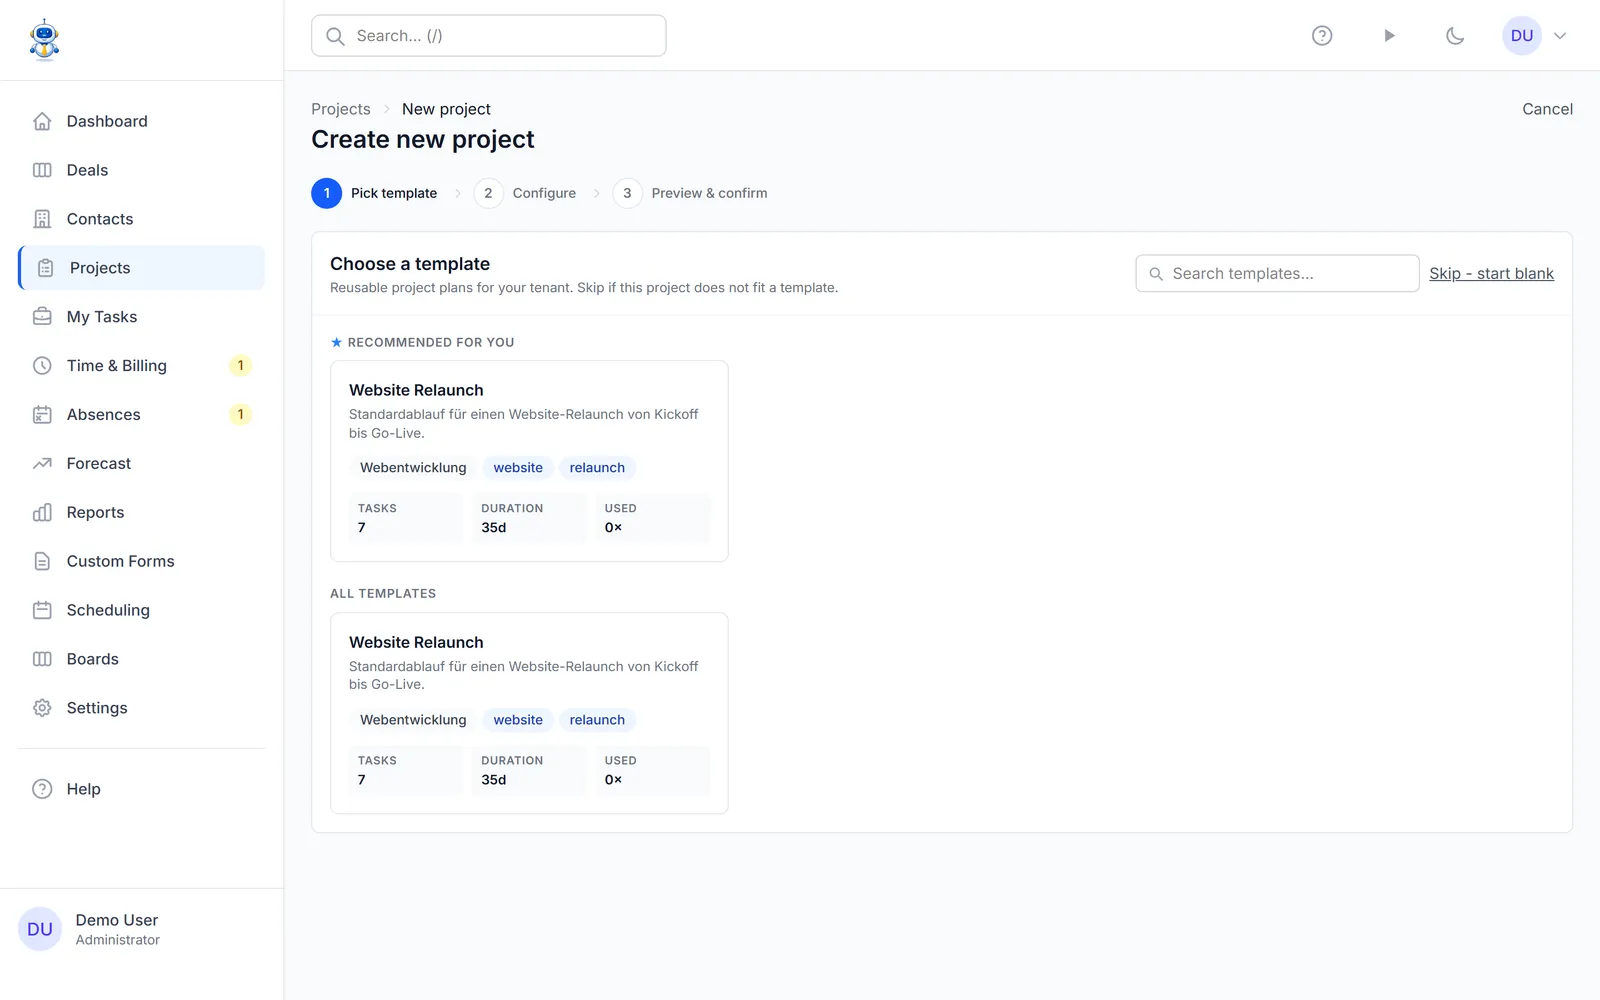Toggle dark mode with the moon icon

pyautogui.click(x=1455, y=36)
